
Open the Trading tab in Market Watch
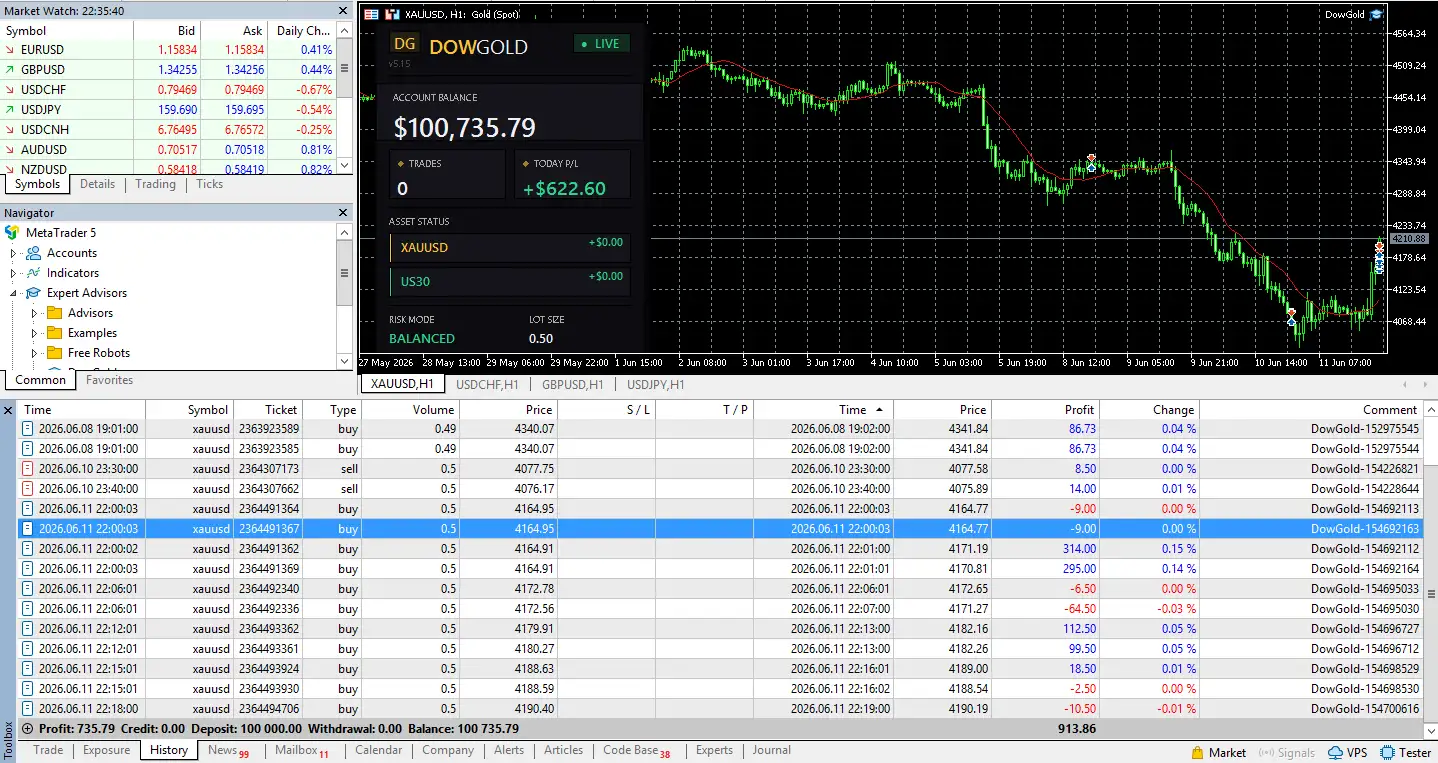click(x=155, y=184)
